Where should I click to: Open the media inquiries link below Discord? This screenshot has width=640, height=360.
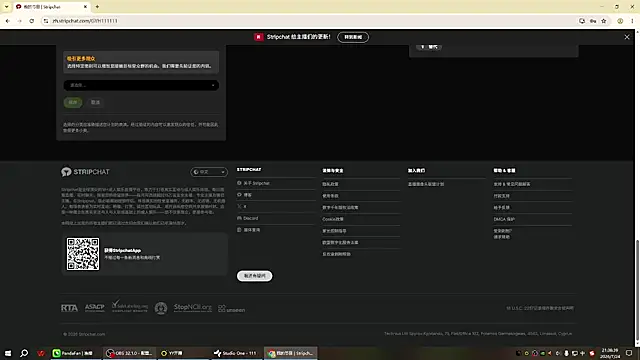(x=249, y=230)
